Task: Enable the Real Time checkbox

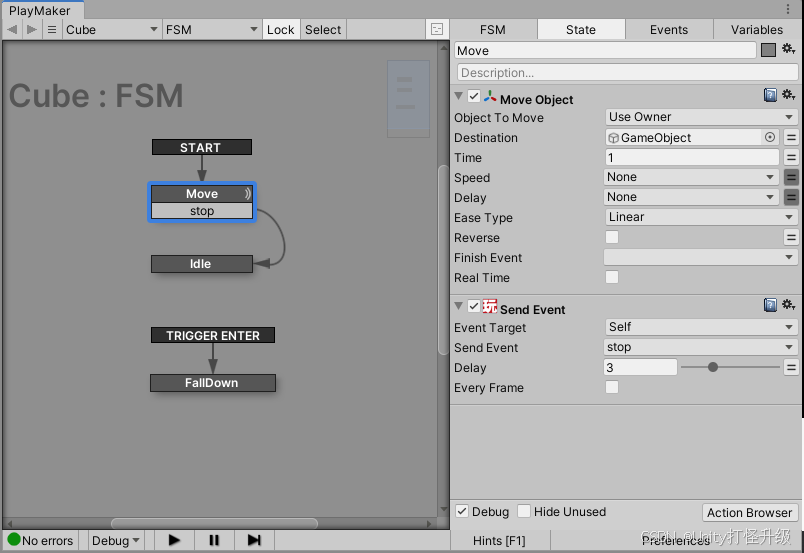Action: coord(612,277)
